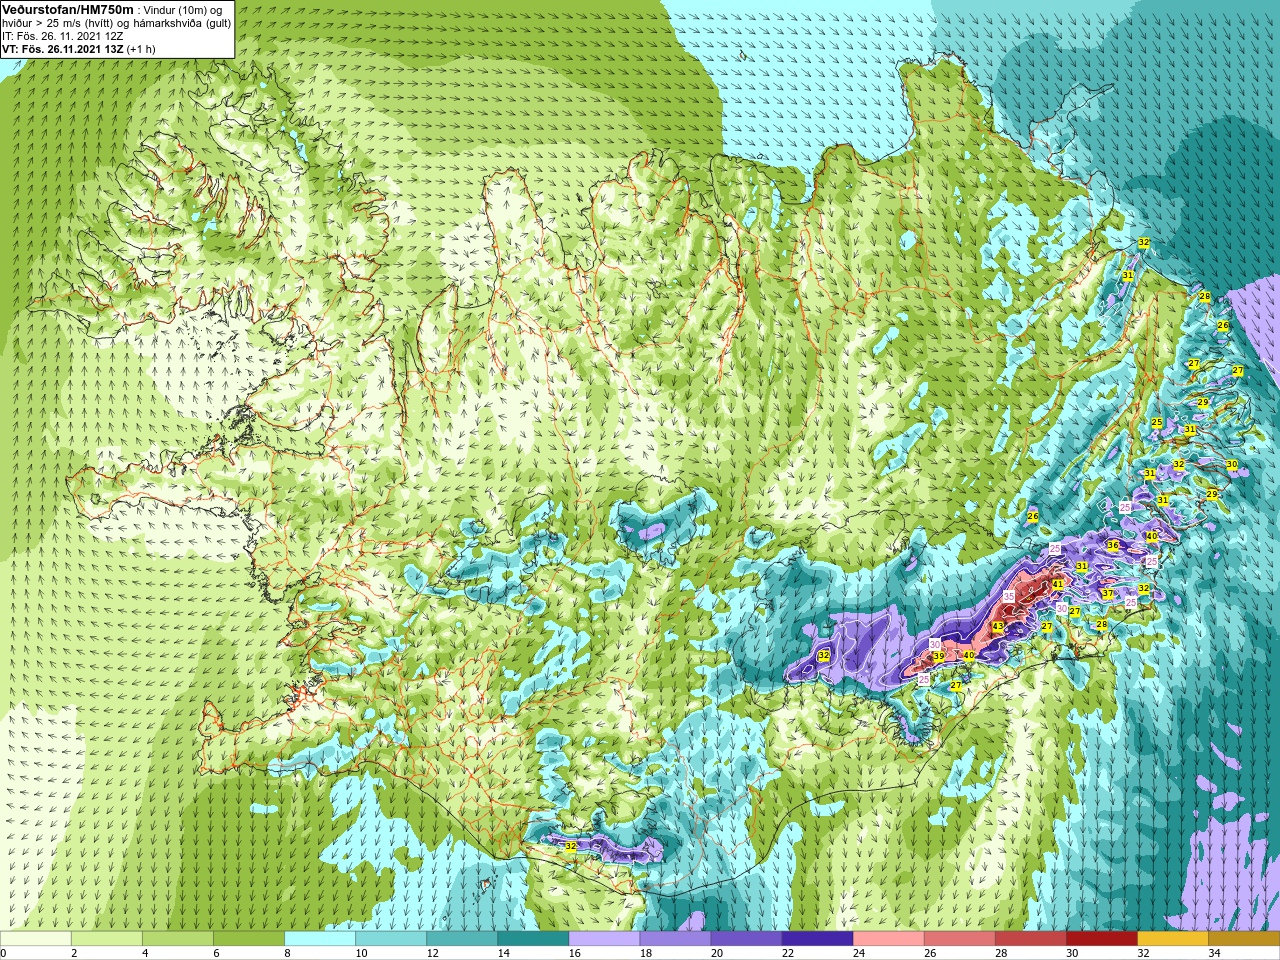Click the pale cream 0–2 m/s legend swatch
The width and height of the screenshot is (1280, 960).
click(x=36, y=939)
